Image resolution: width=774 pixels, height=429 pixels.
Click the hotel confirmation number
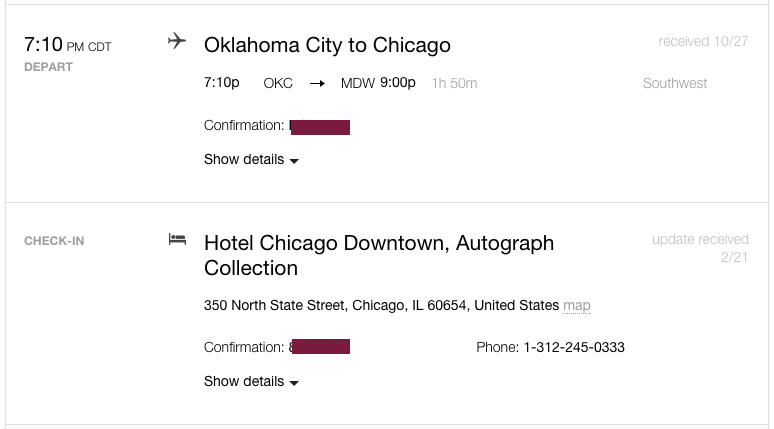tap(319, 348)
